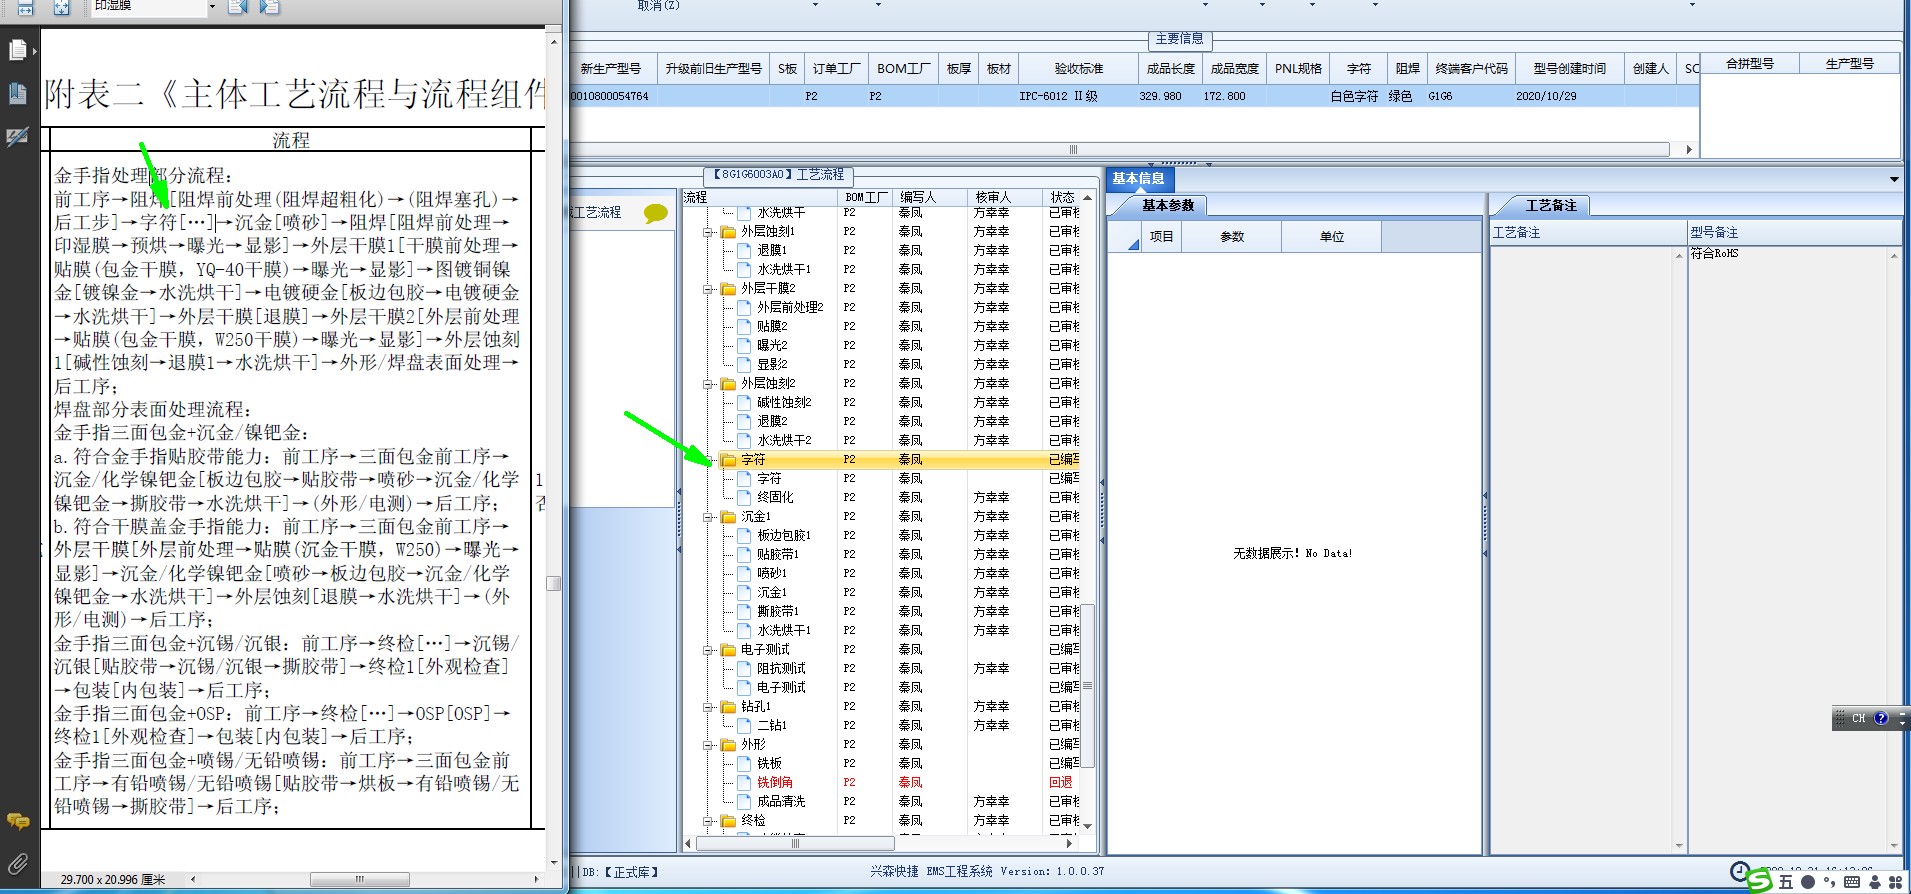
Task: Click the CH language bar indicator
Action: point(1858,718)
